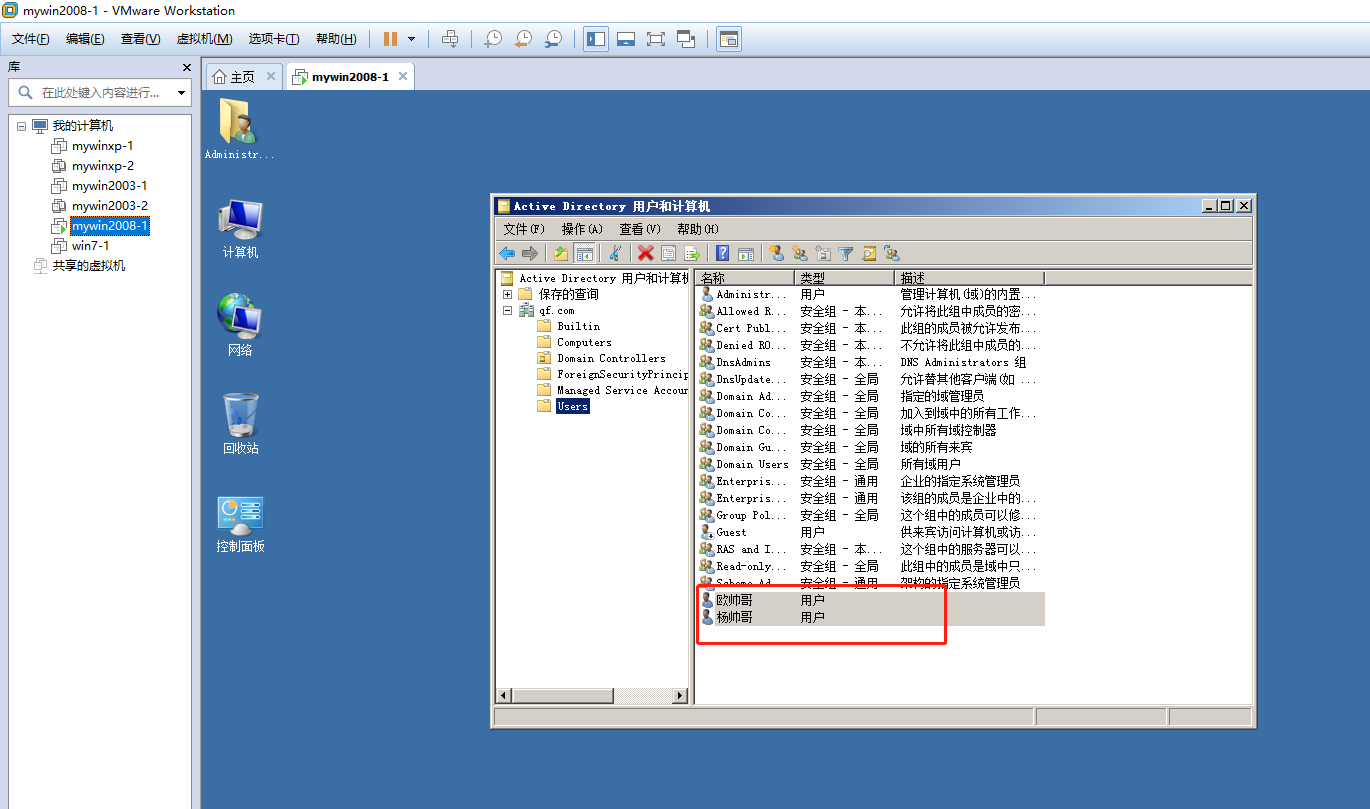Toggle the VMware thumbnail bar icon
The image size is (1370, 809).
(x=626, y=38)
